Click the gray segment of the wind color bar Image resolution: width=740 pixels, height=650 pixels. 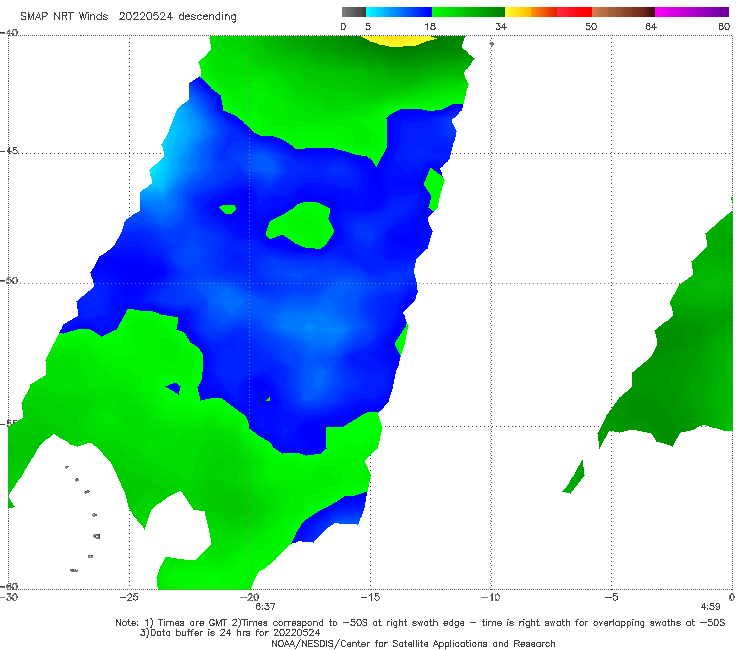point(354,12)
